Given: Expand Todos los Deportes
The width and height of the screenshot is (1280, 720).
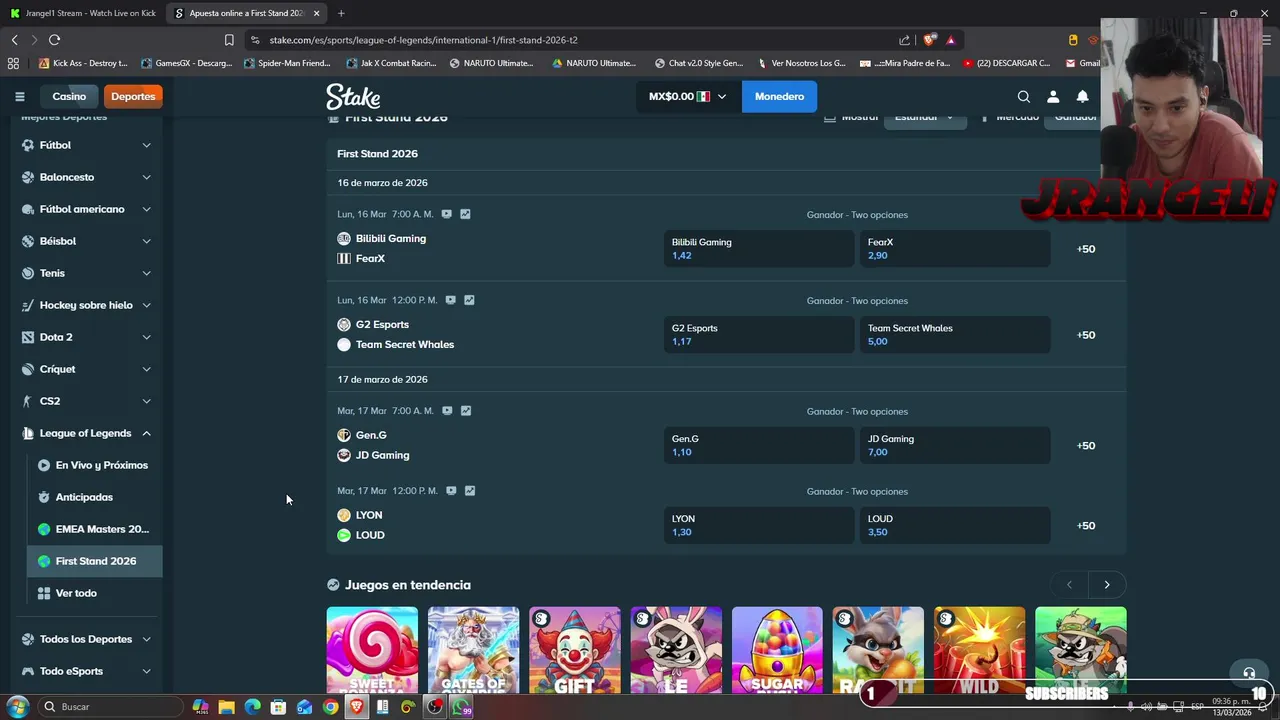Looking at the screenshot, I should (x=86, y=639).
